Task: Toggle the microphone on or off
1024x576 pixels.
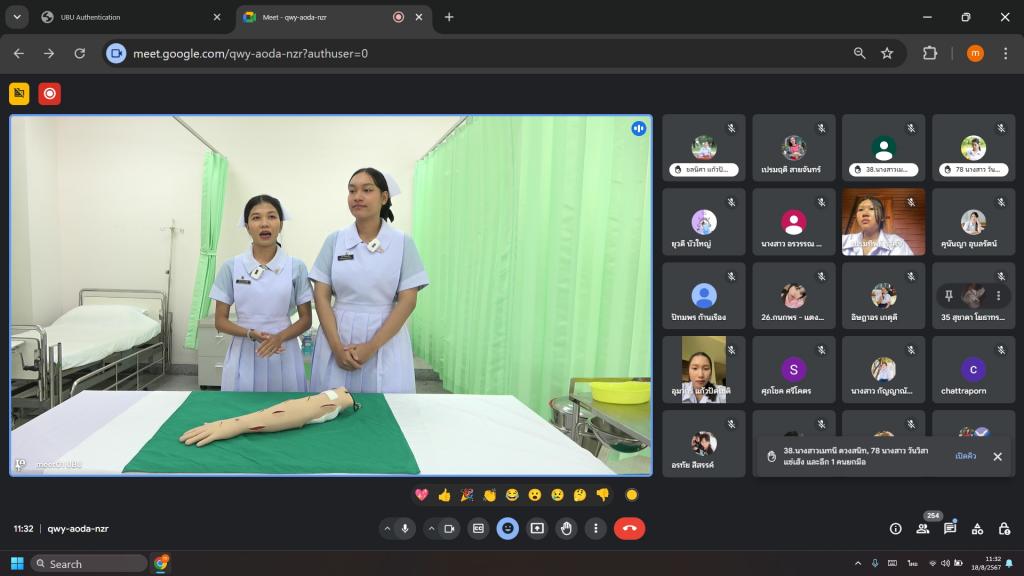Action: coord(405,528)
